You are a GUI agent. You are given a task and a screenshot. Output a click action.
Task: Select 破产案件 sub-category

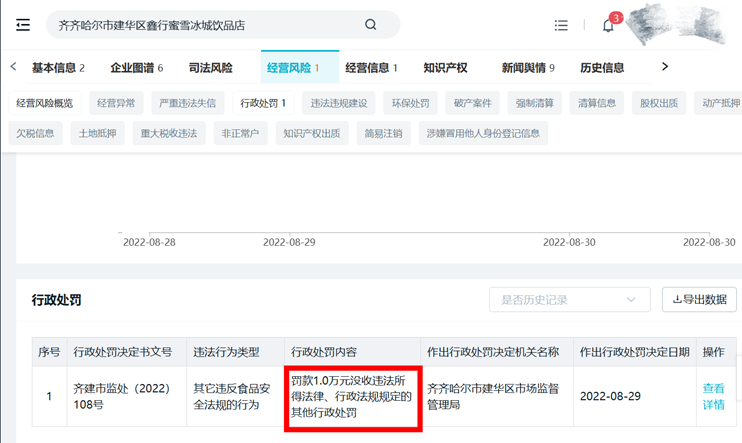(x=472, y=103)
